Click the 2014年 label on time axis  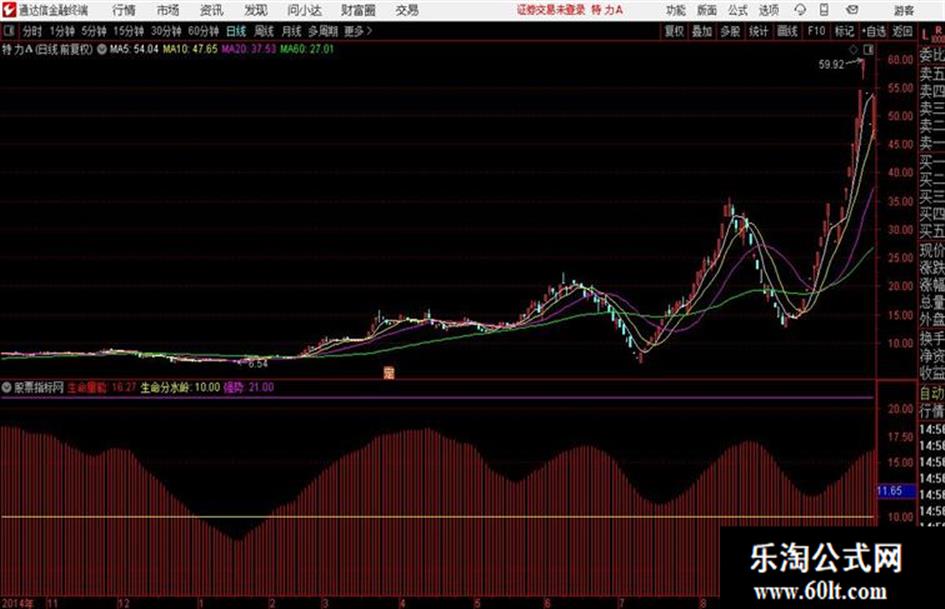(x=17, y=604)
